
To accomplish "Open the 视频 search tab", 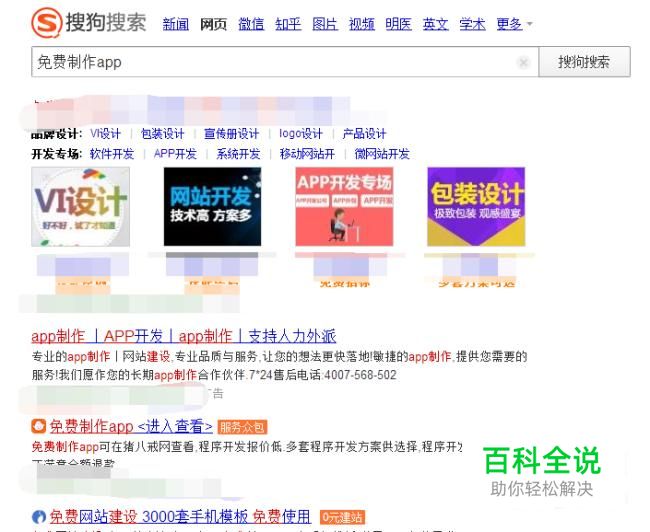I will click(361, 24).
